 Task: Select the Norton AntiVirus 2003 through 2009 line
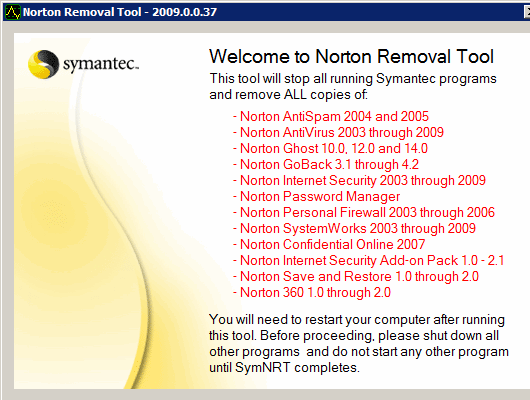click(338, 132)
